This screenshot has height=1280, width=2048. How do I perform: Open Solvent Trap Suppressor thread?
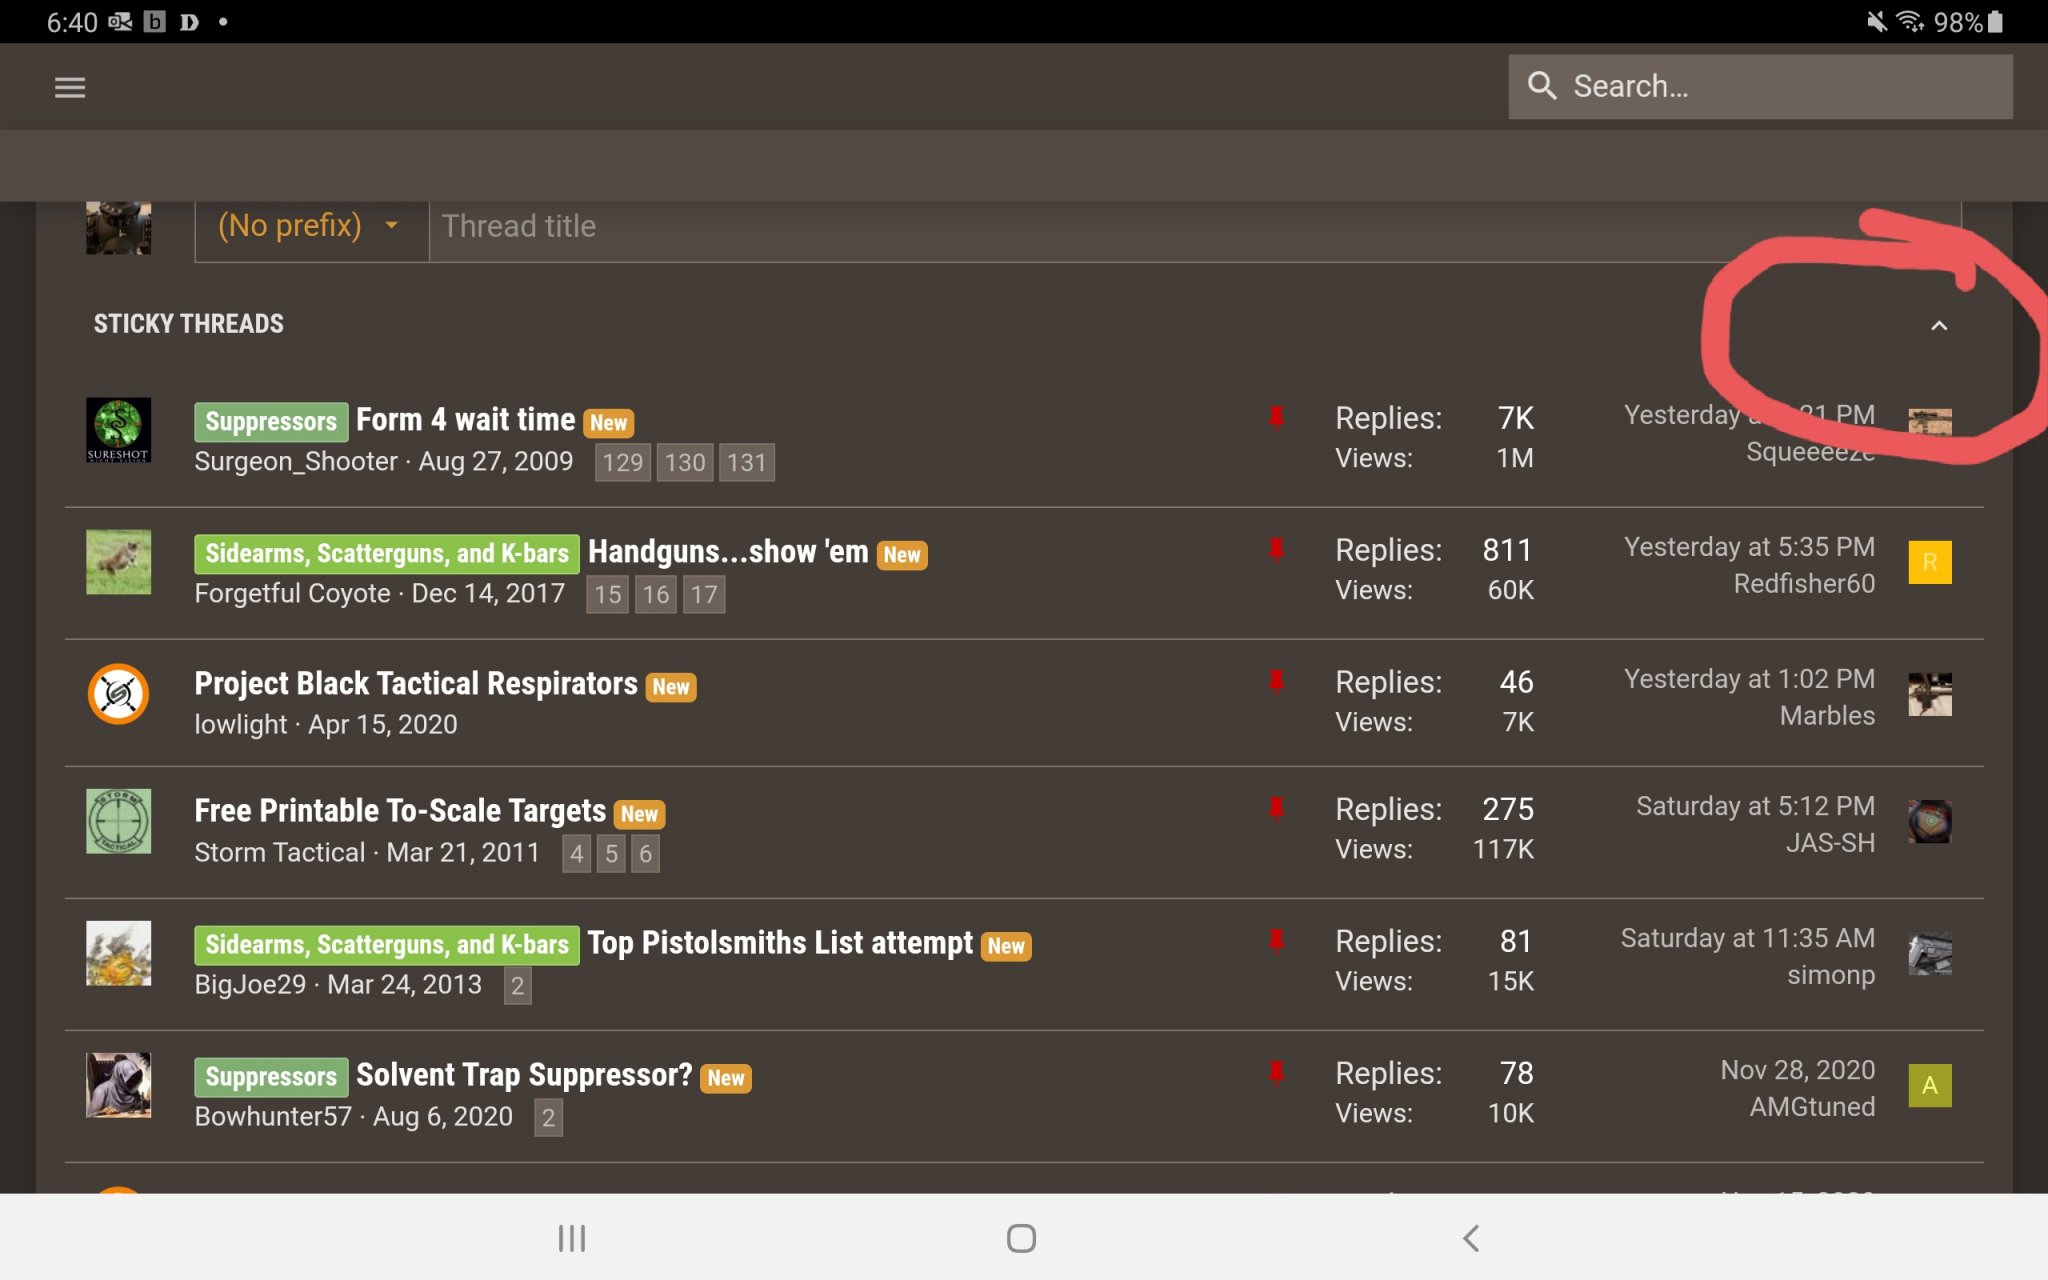[x=523, y=1076]
